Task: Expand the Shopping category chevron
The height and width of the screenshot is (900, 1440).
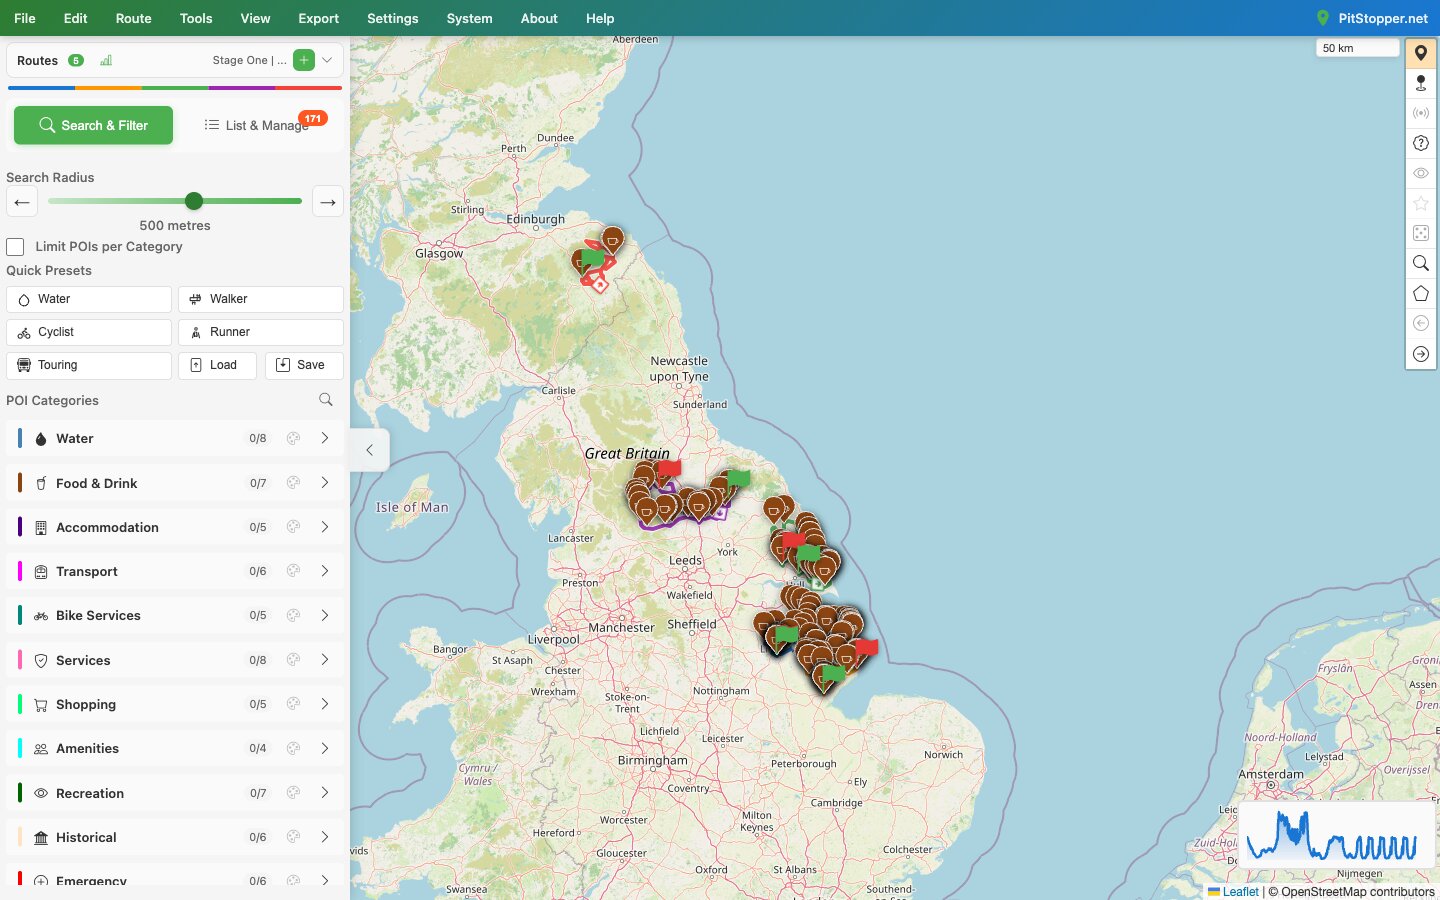Action: pos(325,704)
